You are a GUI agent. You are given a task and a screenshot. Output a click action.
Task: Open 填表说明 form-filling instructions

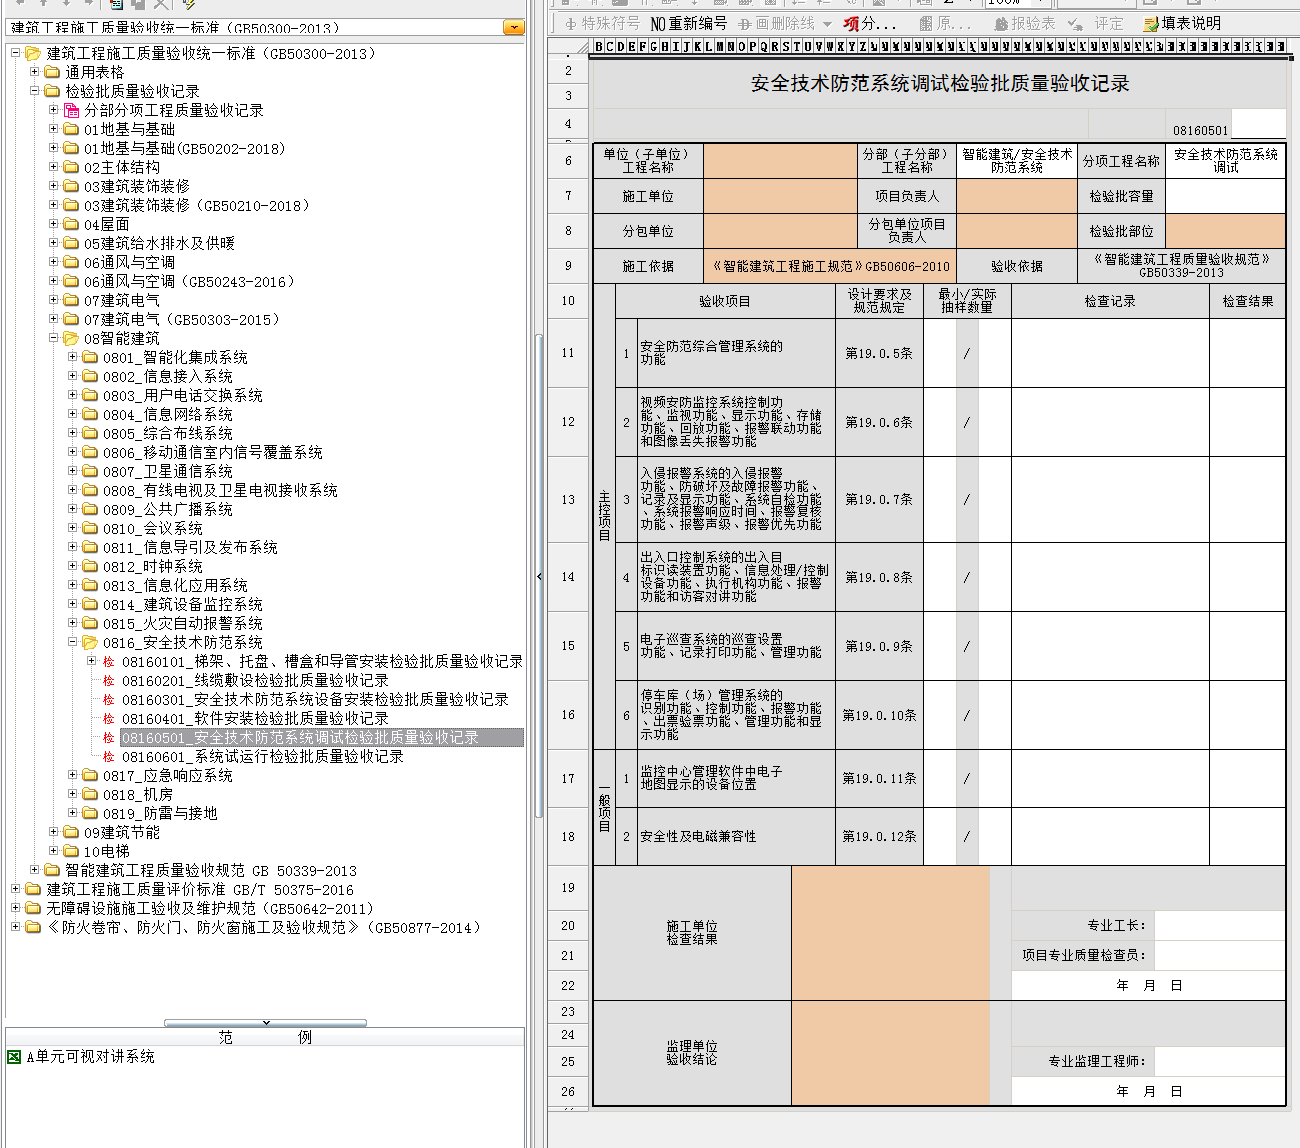point(1182,23)
